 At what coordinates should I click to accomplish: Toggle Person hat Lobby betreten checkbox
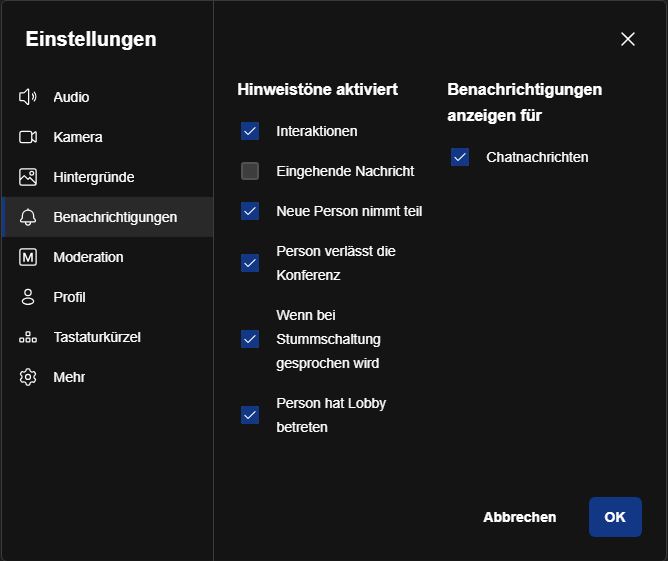(x=250, y=415)
